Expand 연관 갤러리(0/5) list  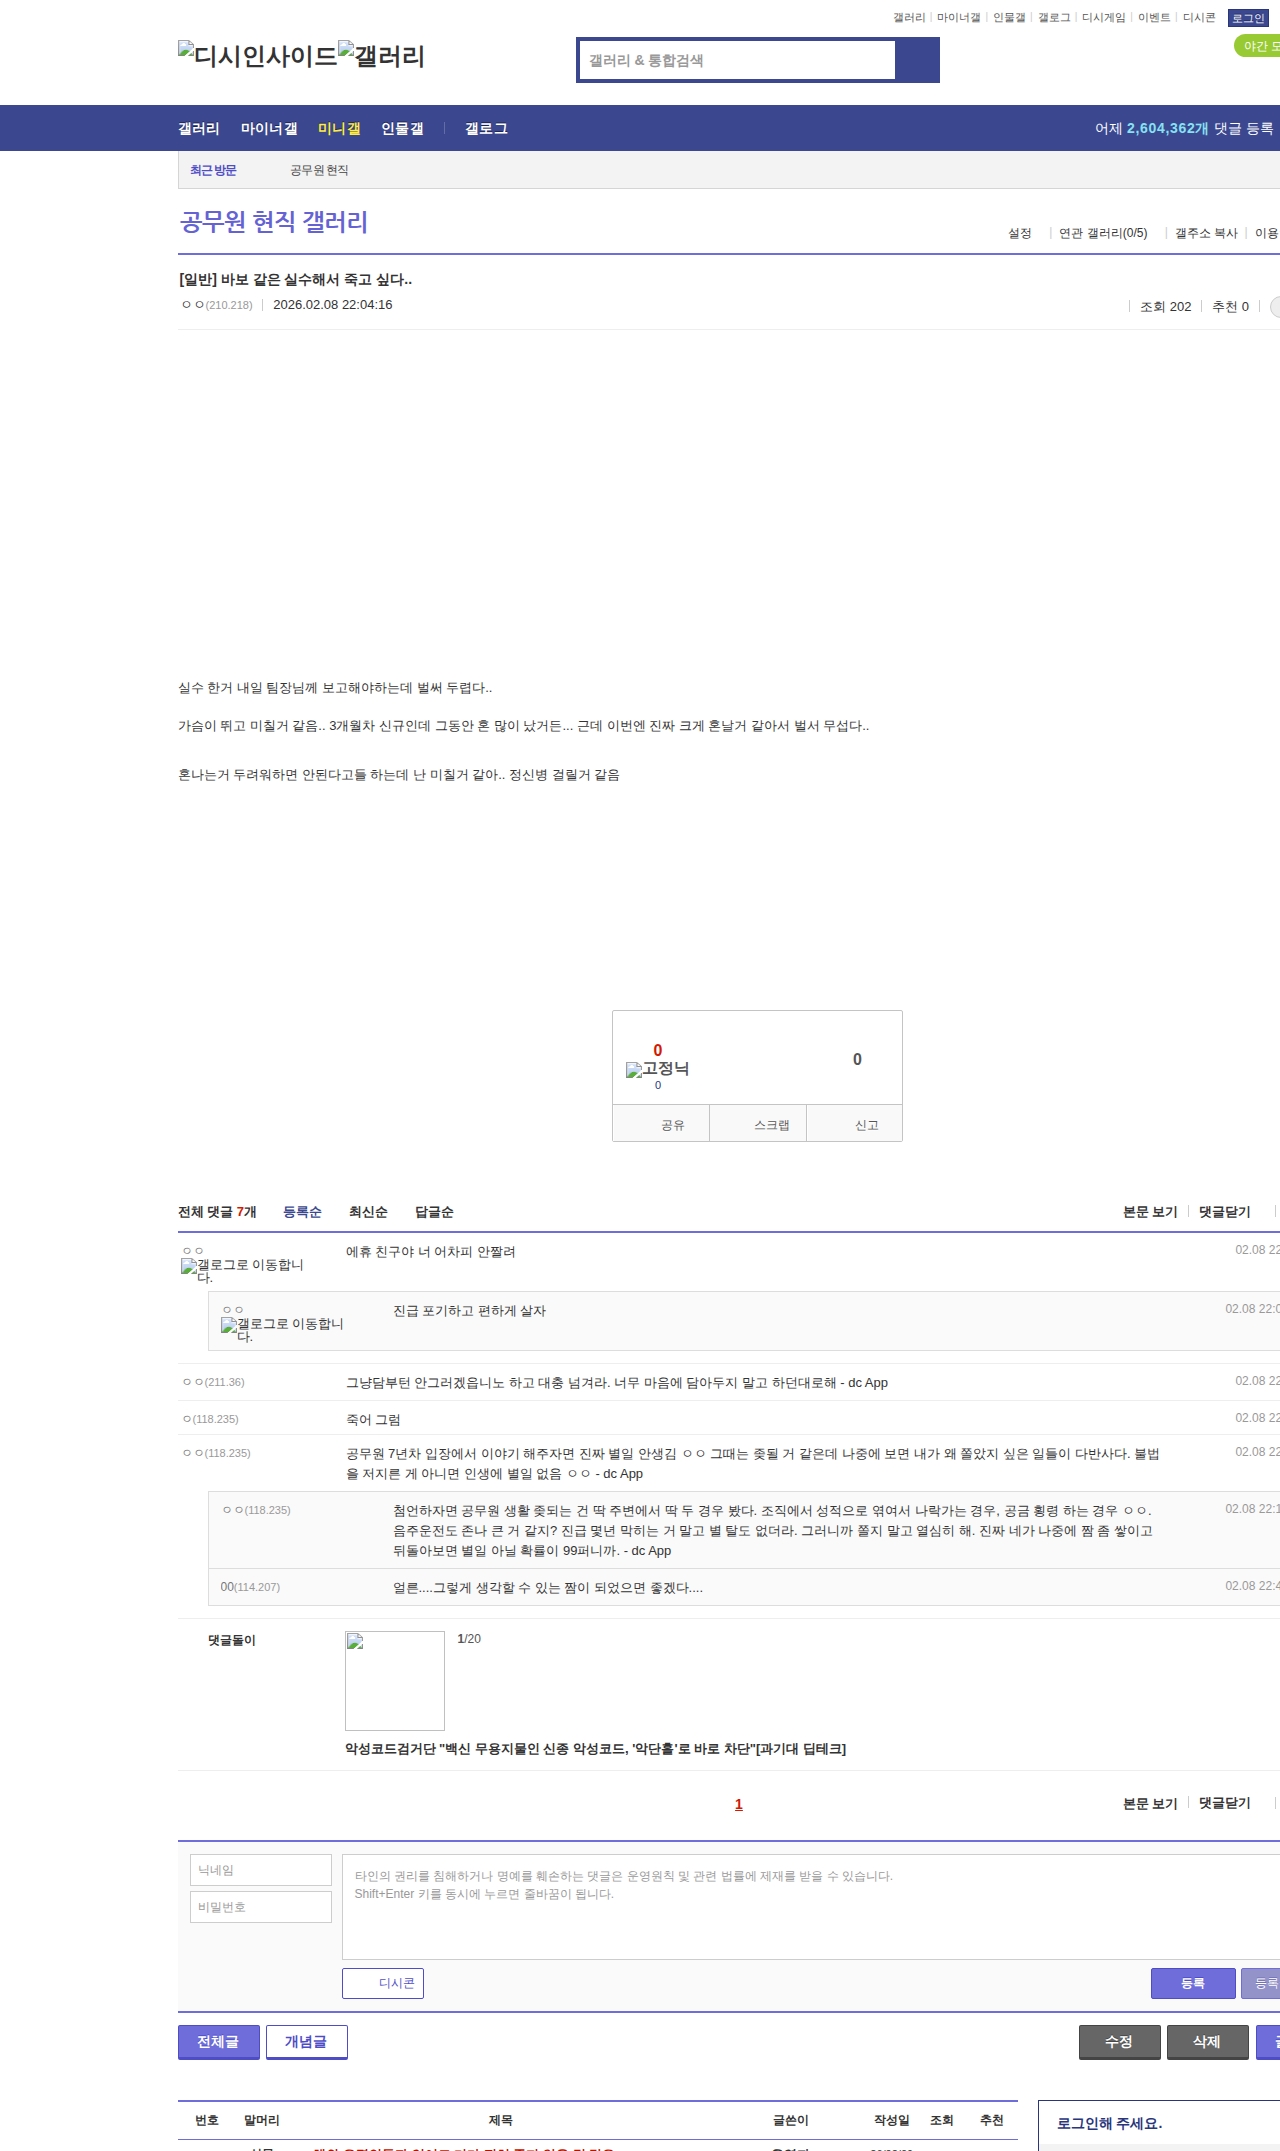(x=1103, y=233)
